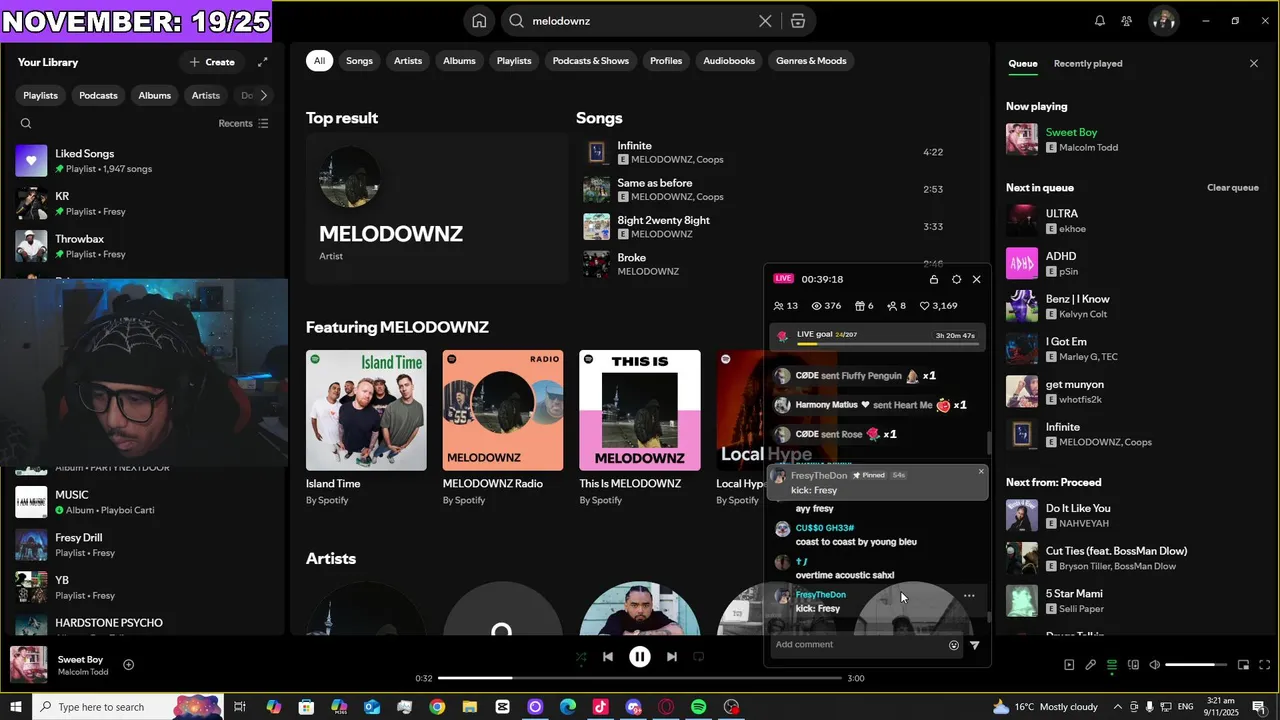The image size is (1280, 720).
Task: Close the Queue panel
Action: point(1254,63)
